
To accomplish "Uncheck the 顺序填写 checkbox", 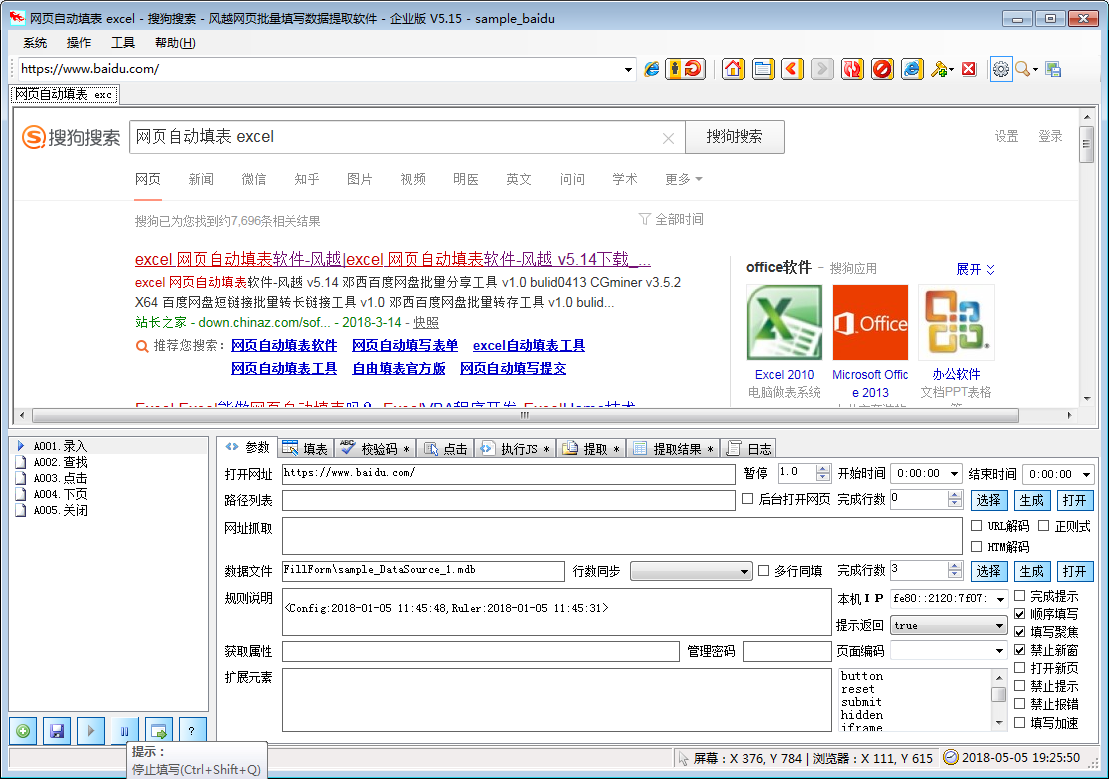I will click(x=1019, y=613).
